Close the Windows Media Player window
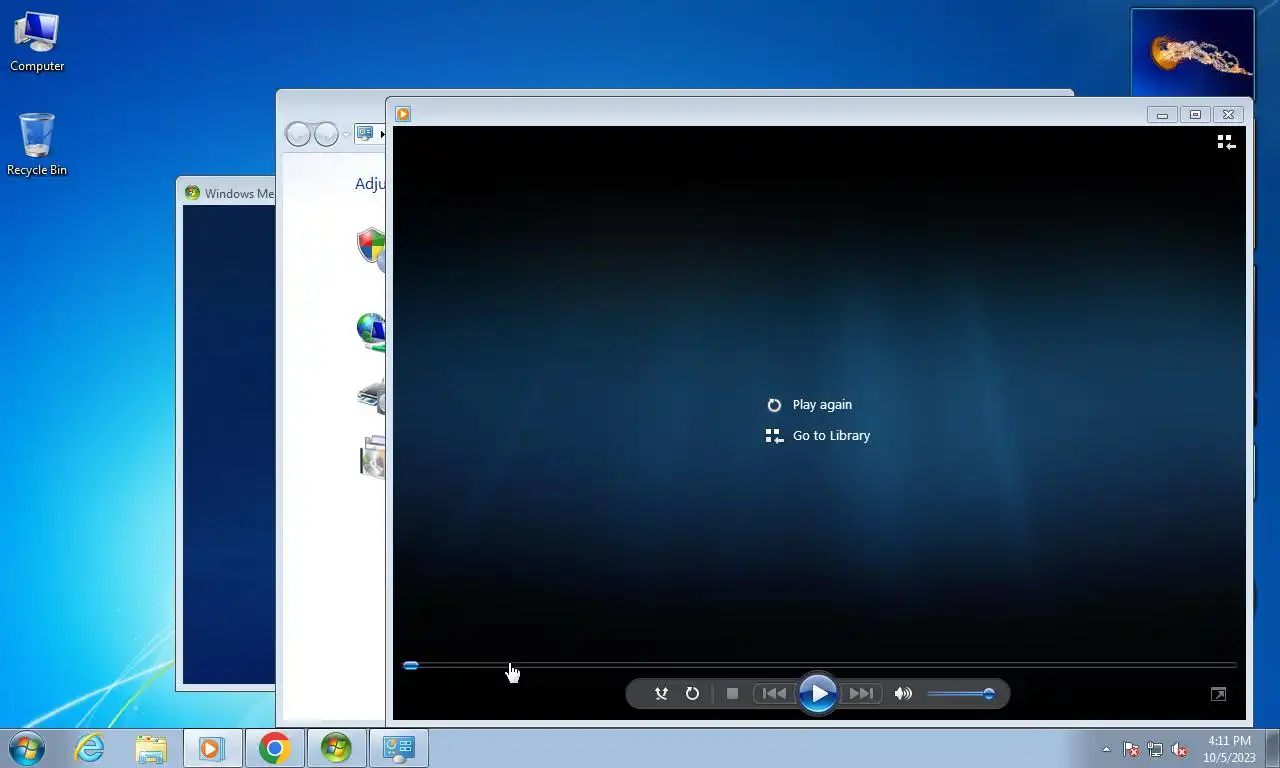 (1229, 114)
